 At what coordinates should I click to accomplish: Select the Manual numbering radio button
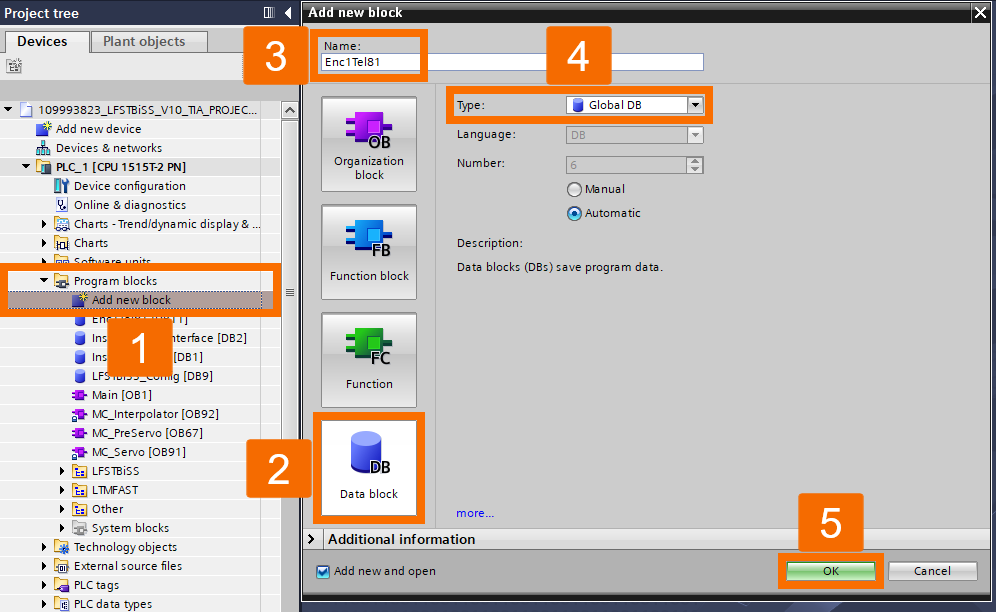click(574, 189)
